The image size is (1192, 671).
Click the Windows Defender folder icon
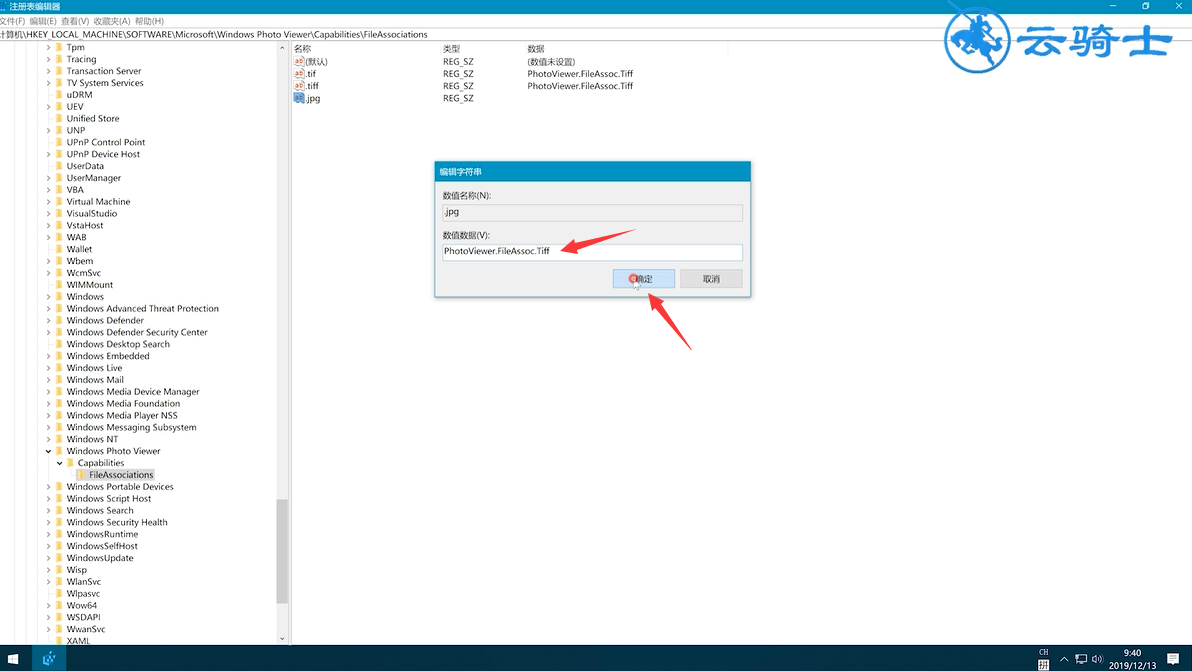59,321
